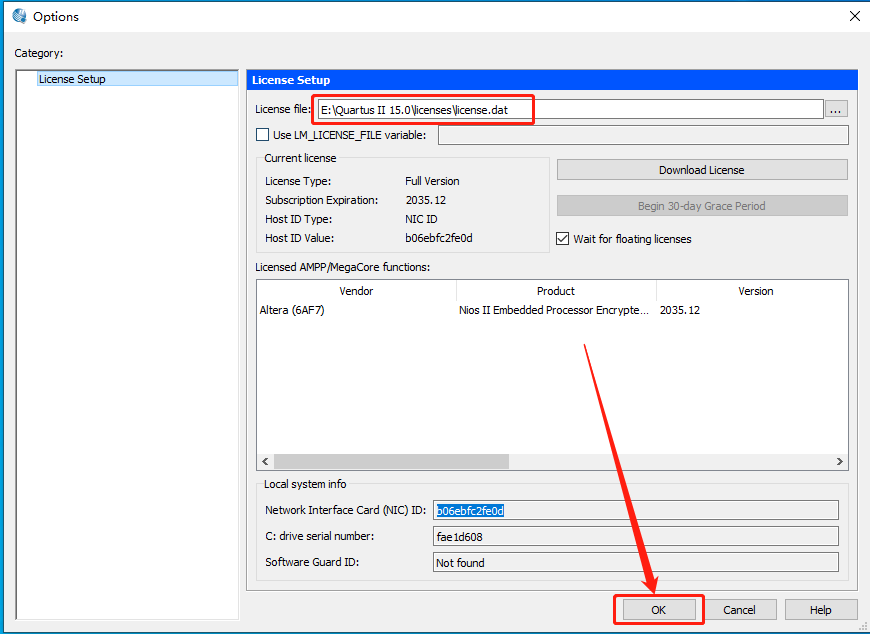Click the License Setup blue header bar
The image size is (870, 634).
[x=552, y=80]
